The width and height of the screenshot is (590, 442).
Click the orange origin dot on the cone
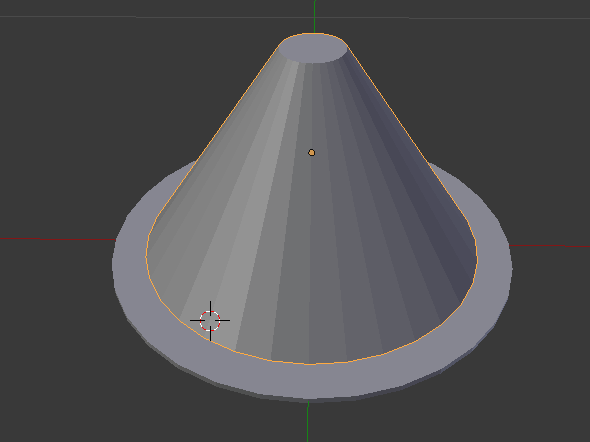coord(312,152)
